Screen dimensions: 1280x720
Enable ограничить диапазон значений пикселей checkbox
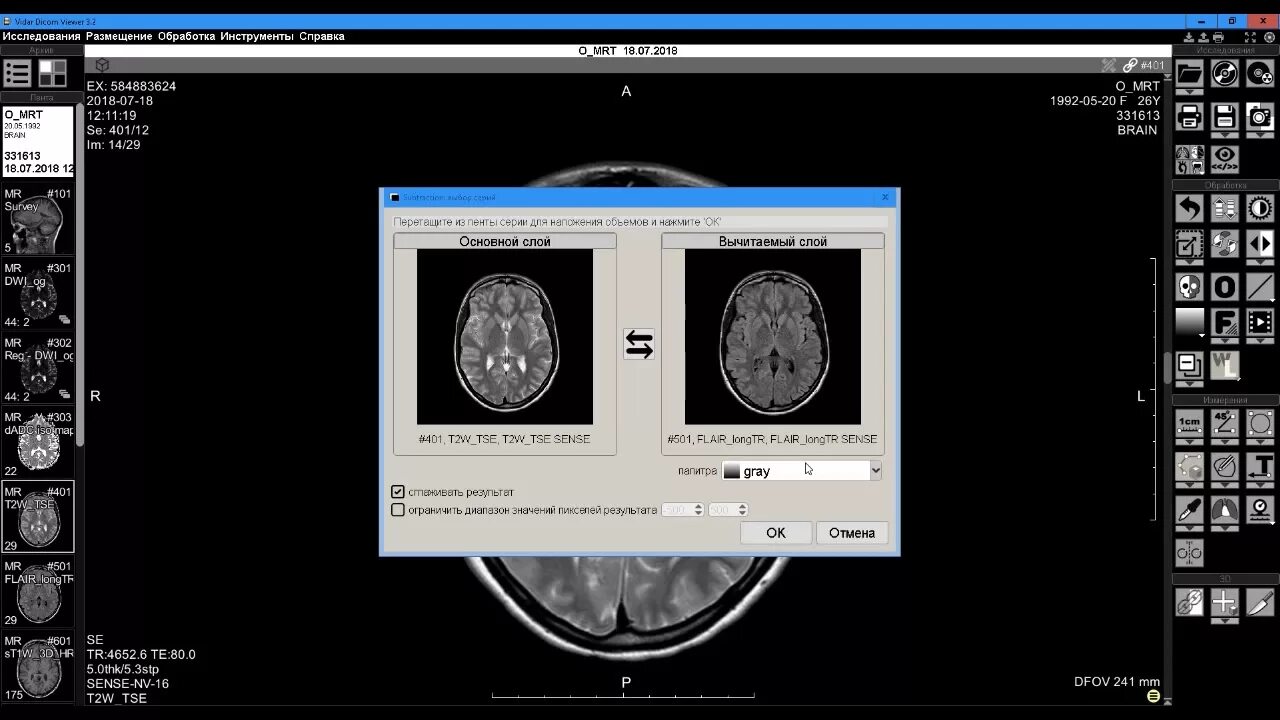[398, 510]
